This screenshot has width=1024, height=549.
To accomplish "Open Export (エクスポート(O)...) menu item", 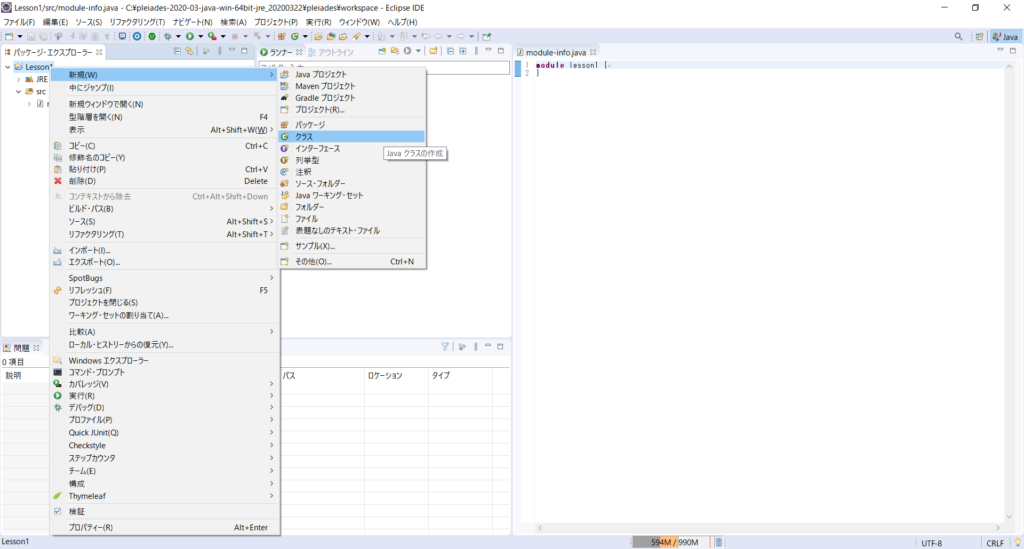I will click(165, 262).
